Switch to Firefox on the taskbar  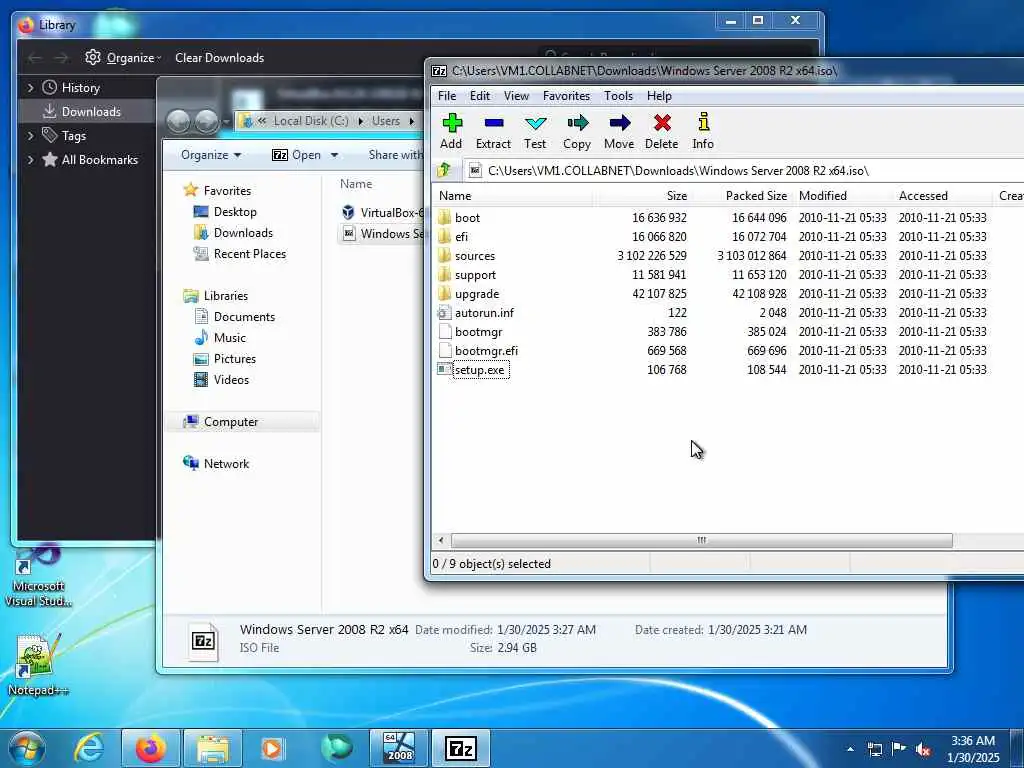click(150, 748)
